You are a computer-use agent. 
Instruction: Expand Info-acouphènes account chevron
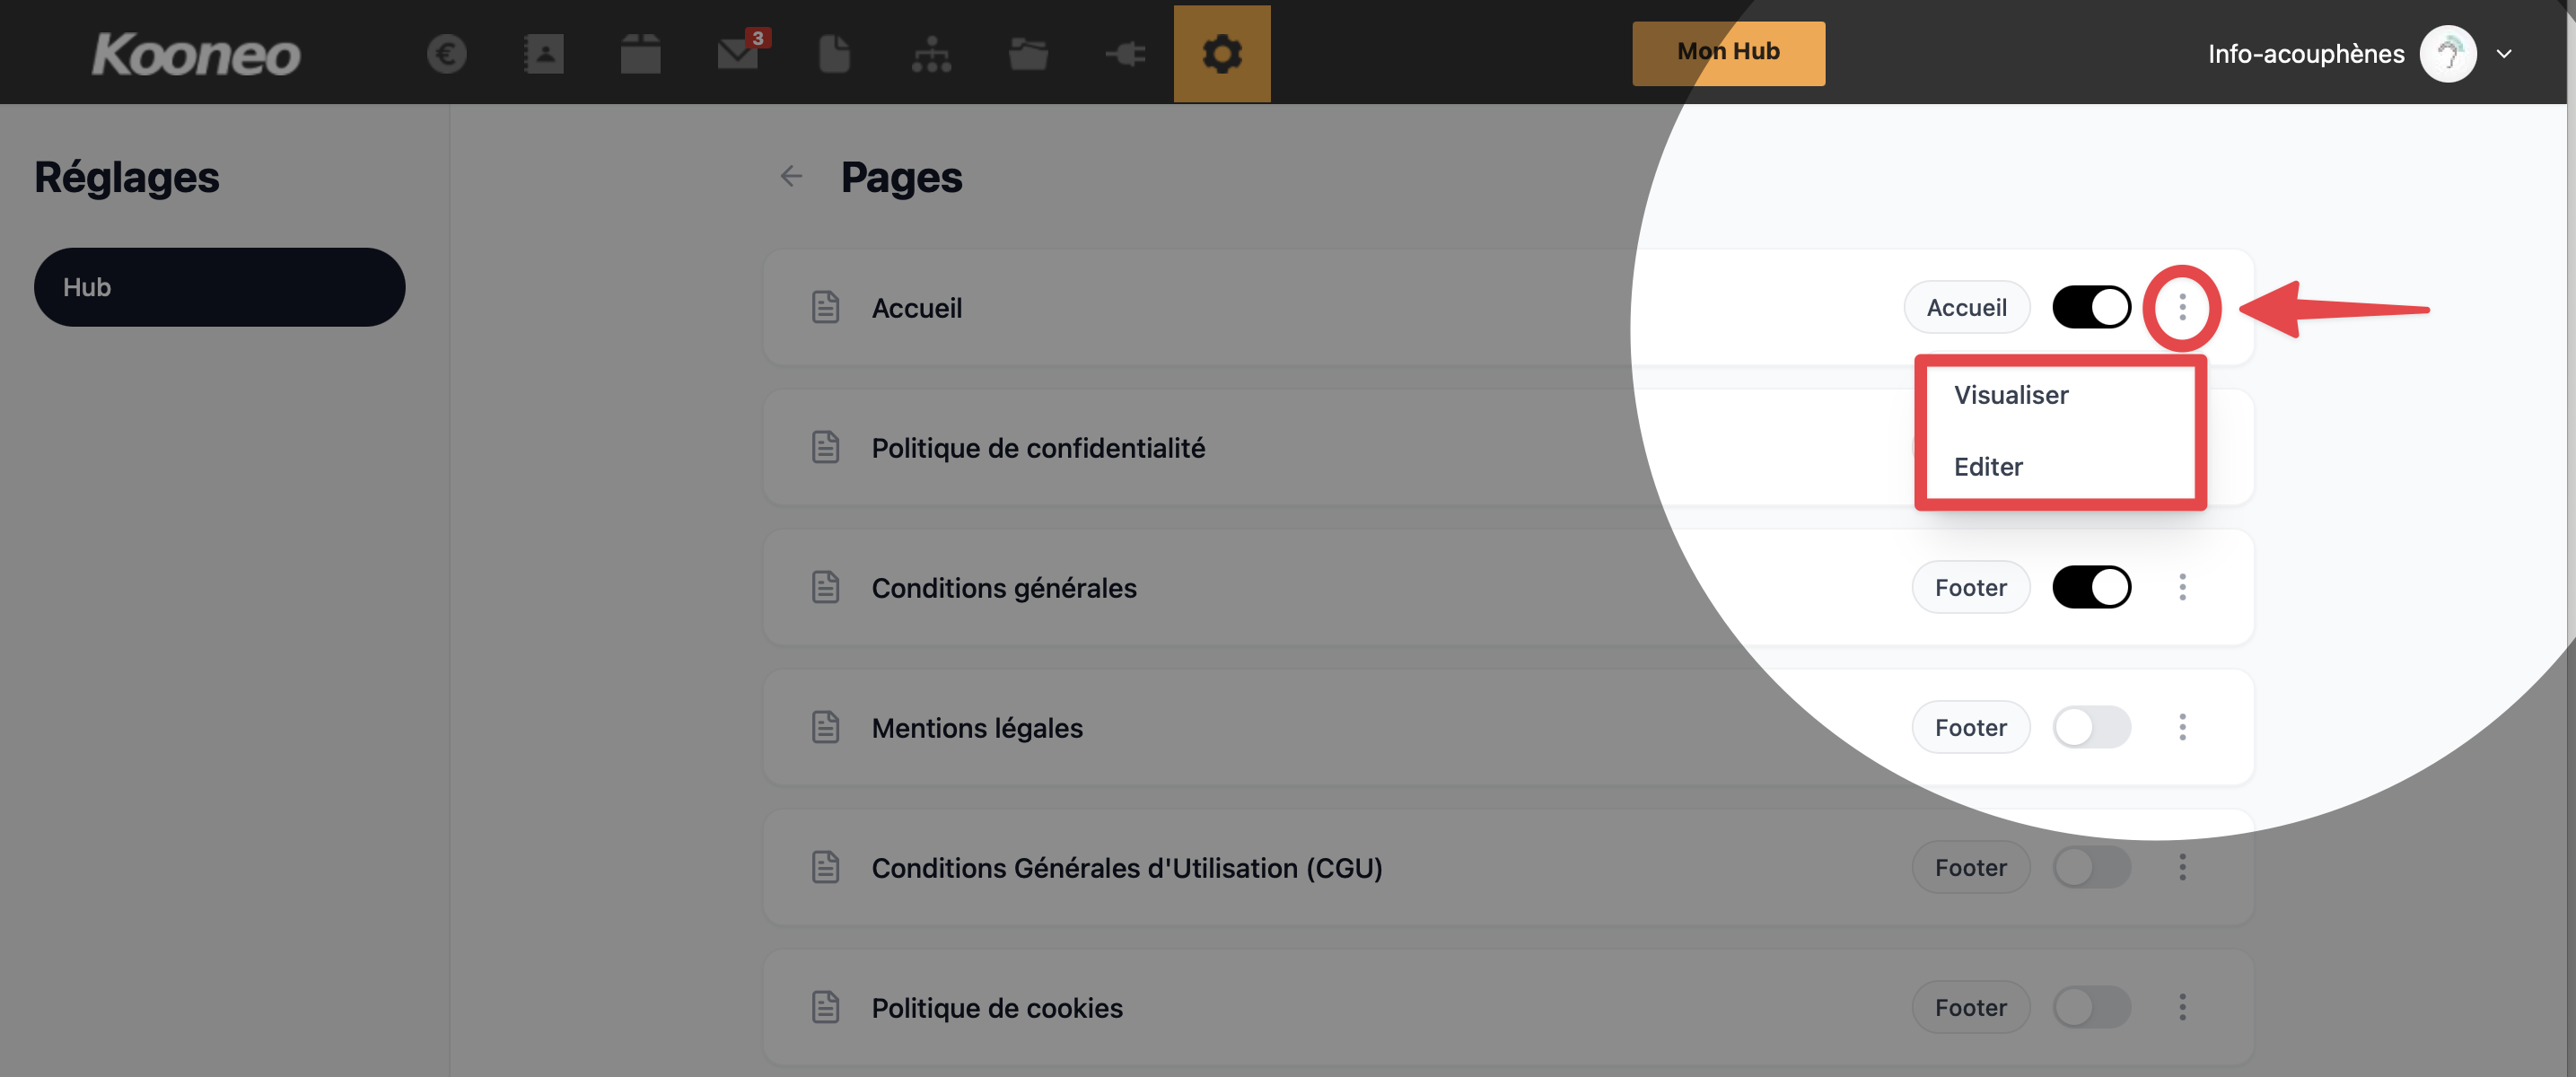pyautogui.click(x=2504, y=53)
